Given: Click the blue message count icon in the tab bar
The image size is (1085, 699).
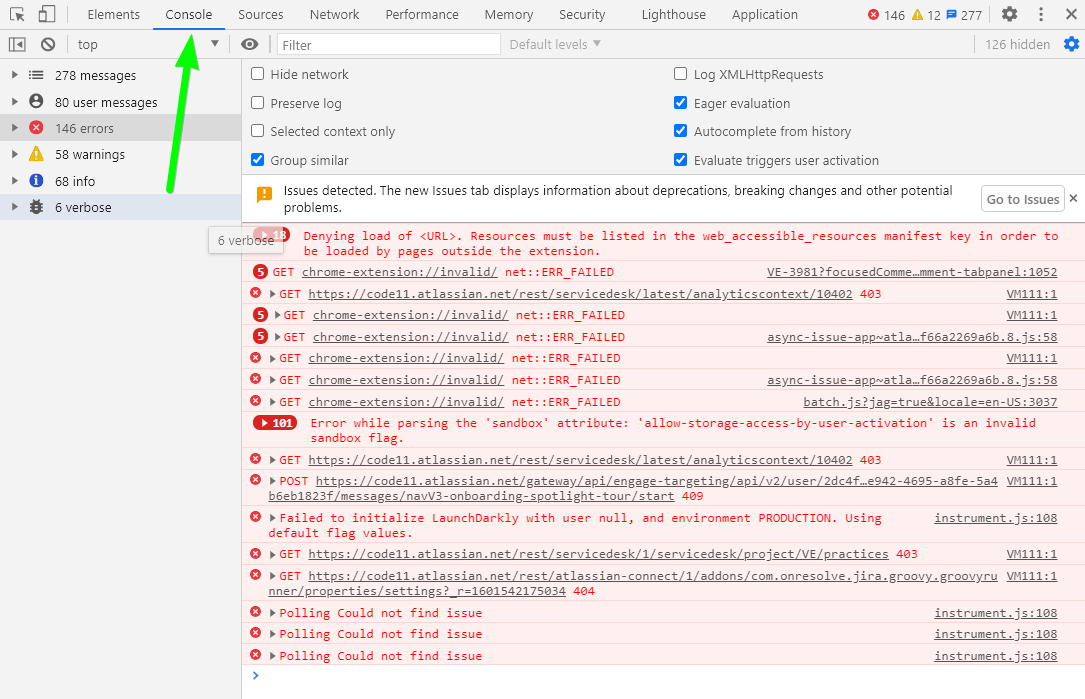Looking at the screenshot, I should pyautogui.click(x=951, y=15).
